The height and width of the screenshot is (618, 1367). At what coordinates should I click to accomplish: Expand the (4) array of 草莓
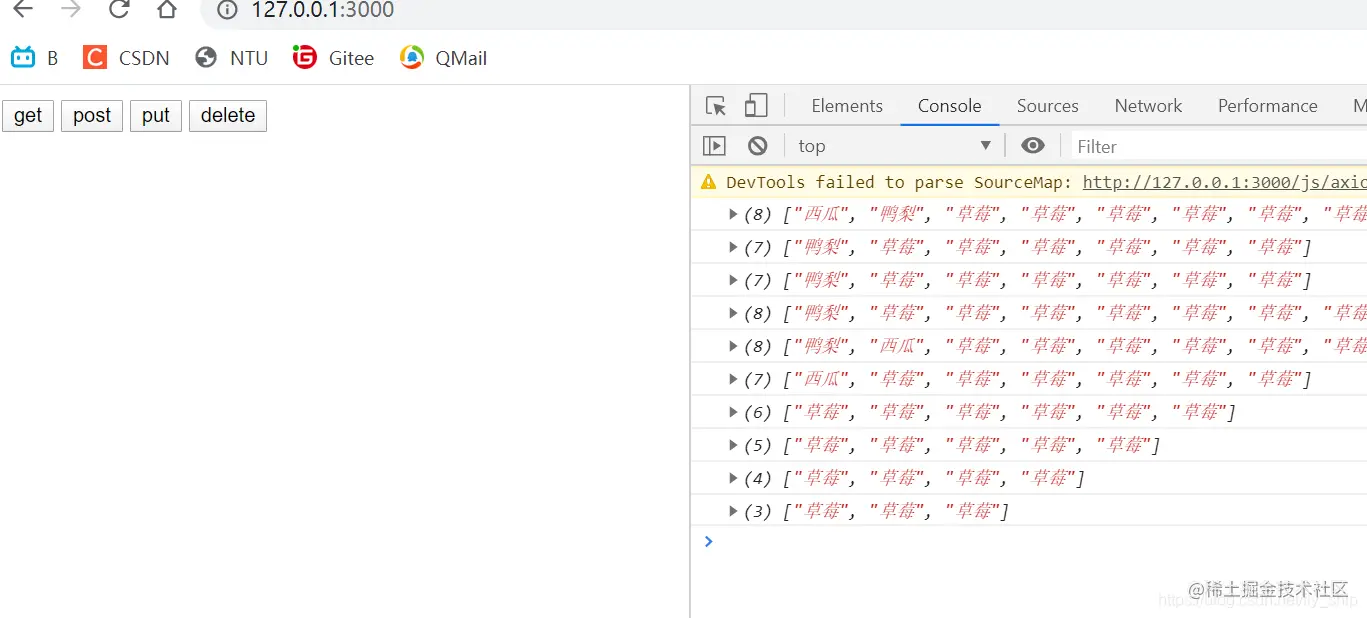pyautogui.click(x=733, y=478)
